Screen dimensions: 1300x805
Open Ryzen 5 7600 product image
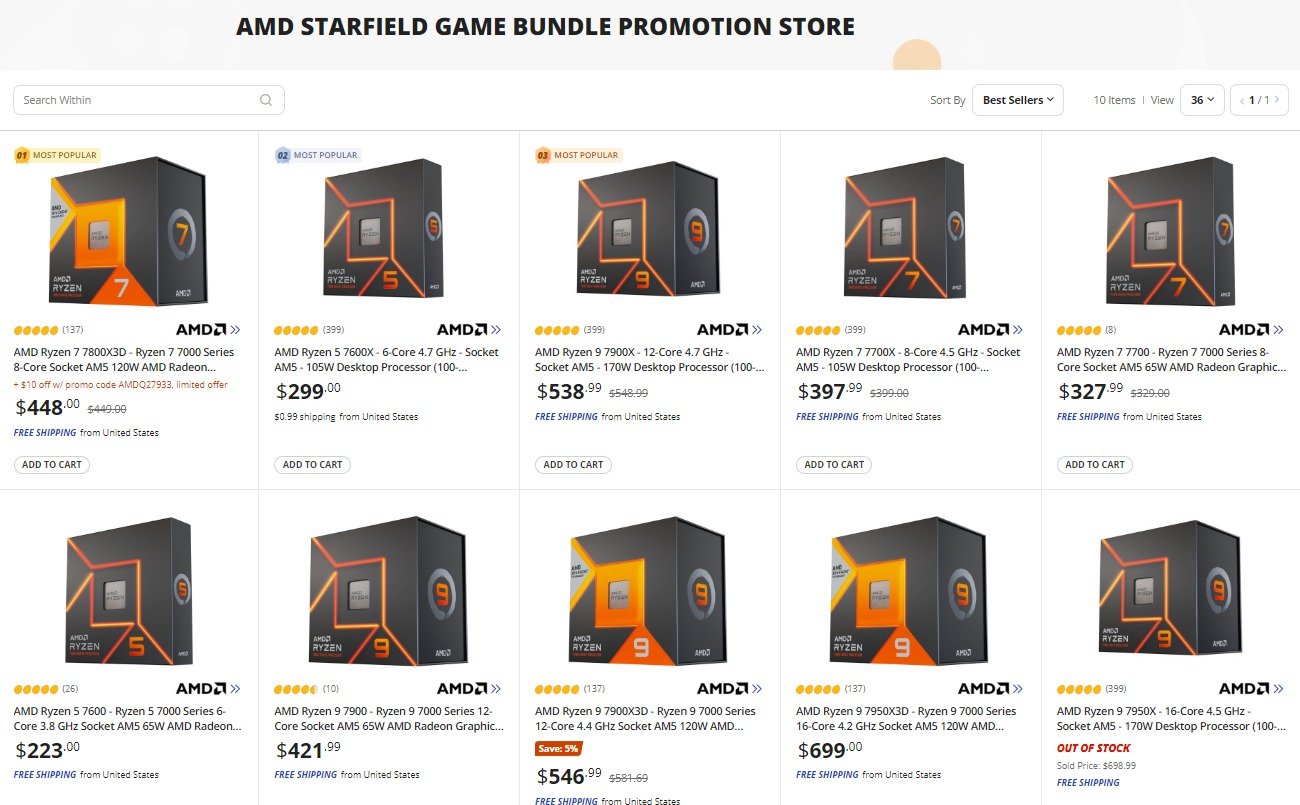pos(128,592)
